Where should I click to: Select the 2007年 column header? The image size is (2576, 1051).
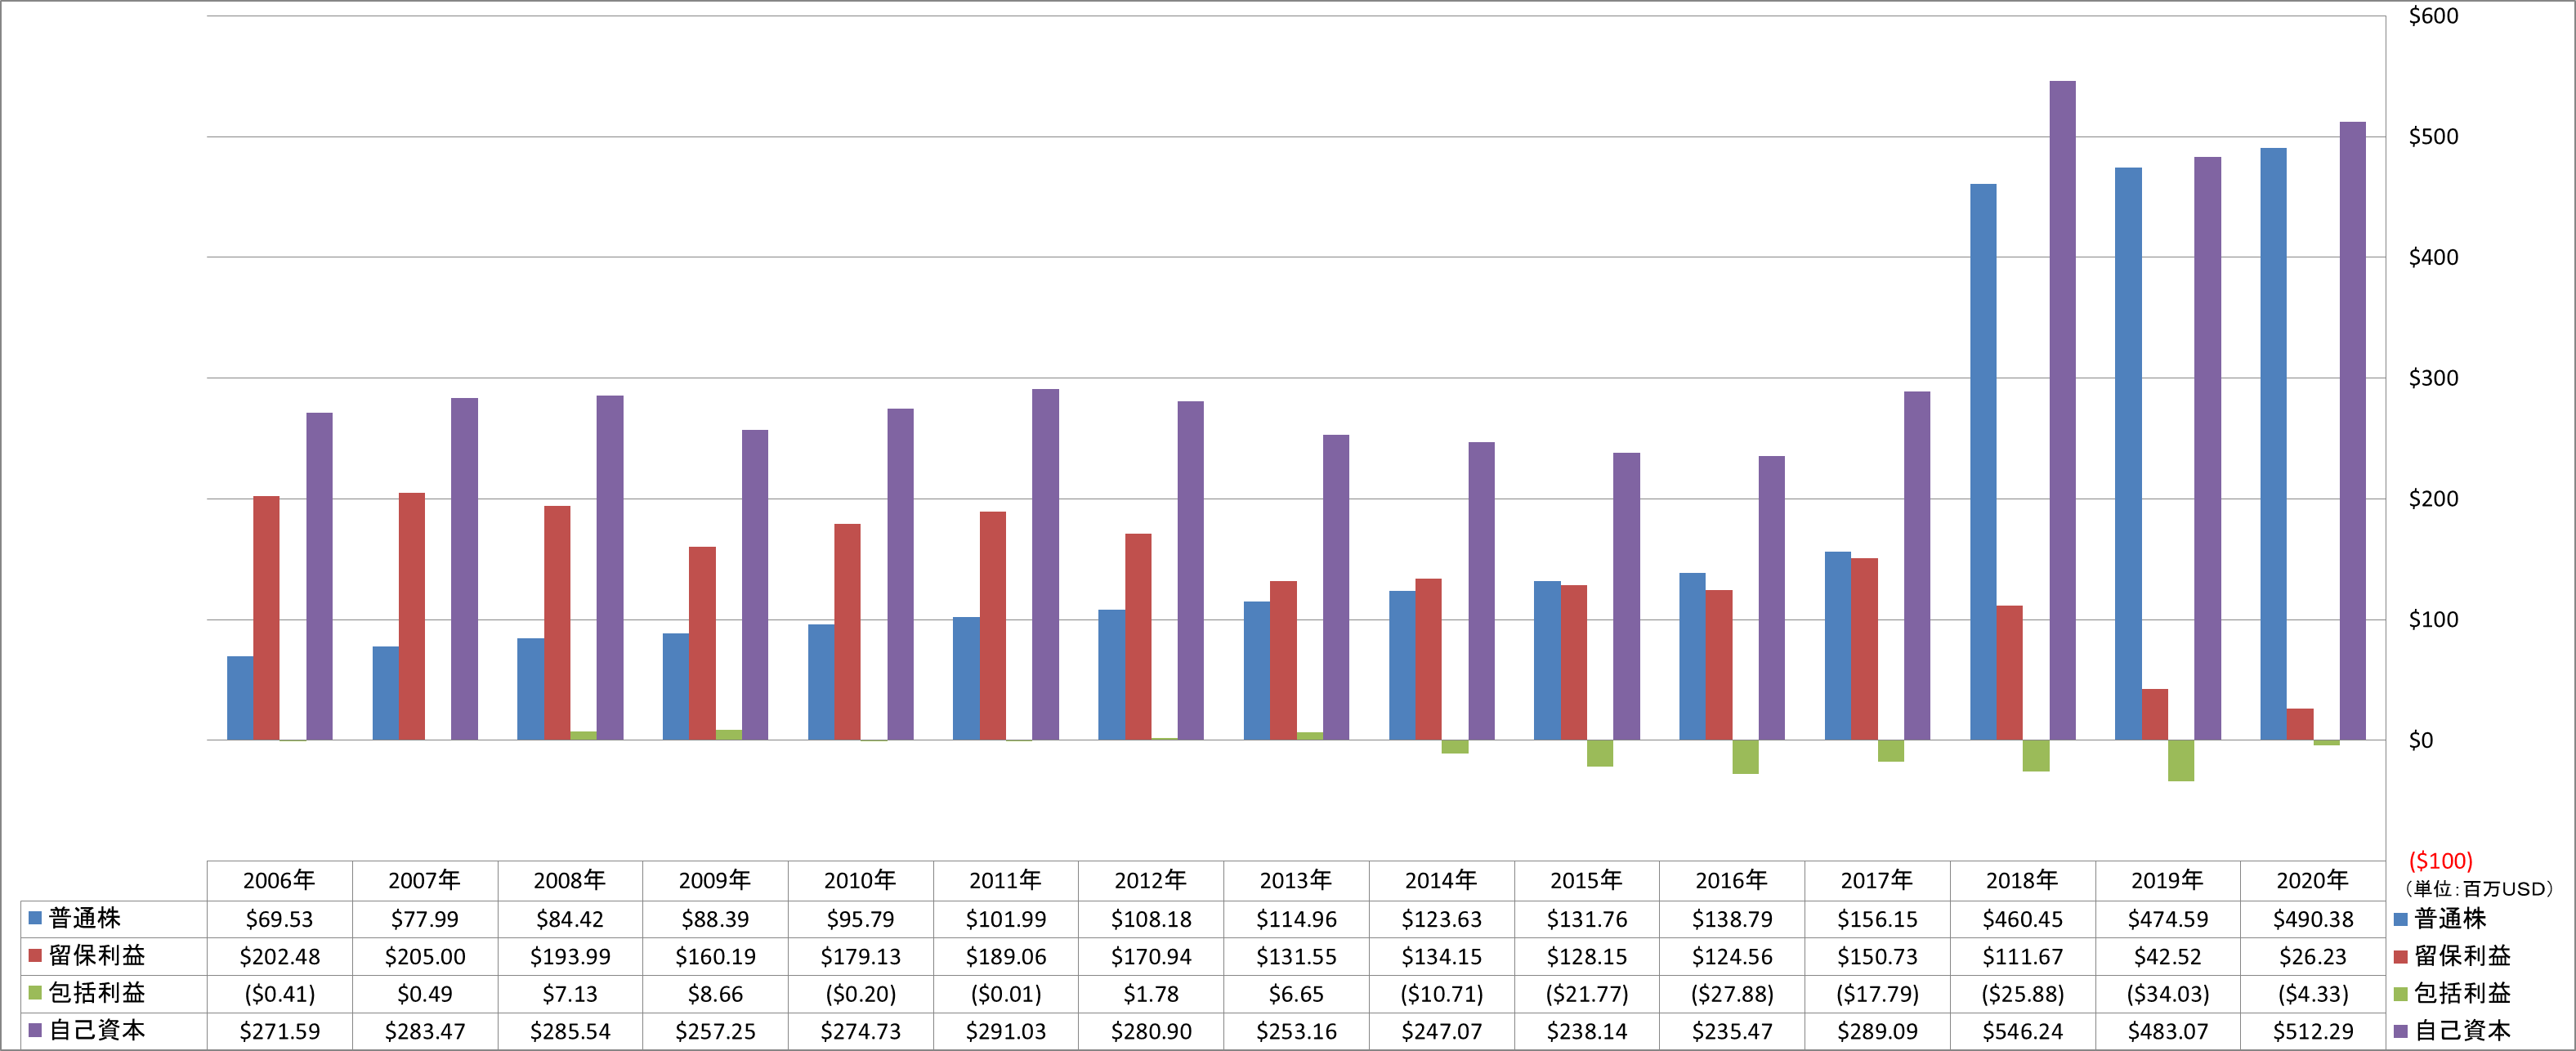pos(424,881)
